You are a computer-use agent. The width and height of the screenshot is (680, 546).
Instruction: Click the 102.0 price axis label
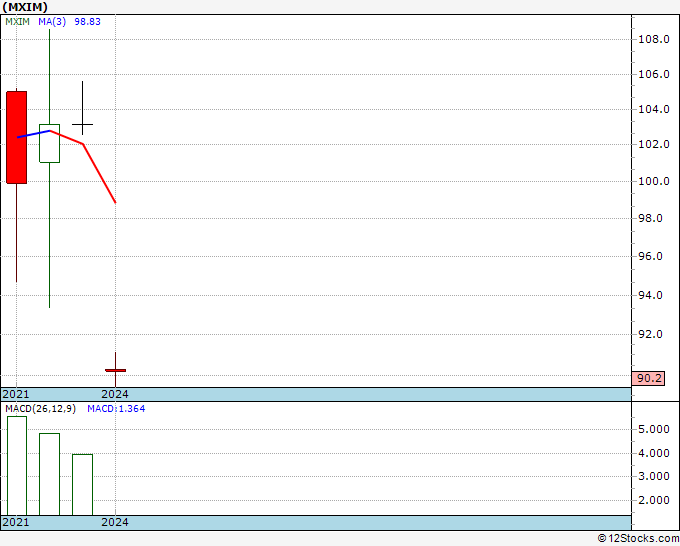[654, 144]
